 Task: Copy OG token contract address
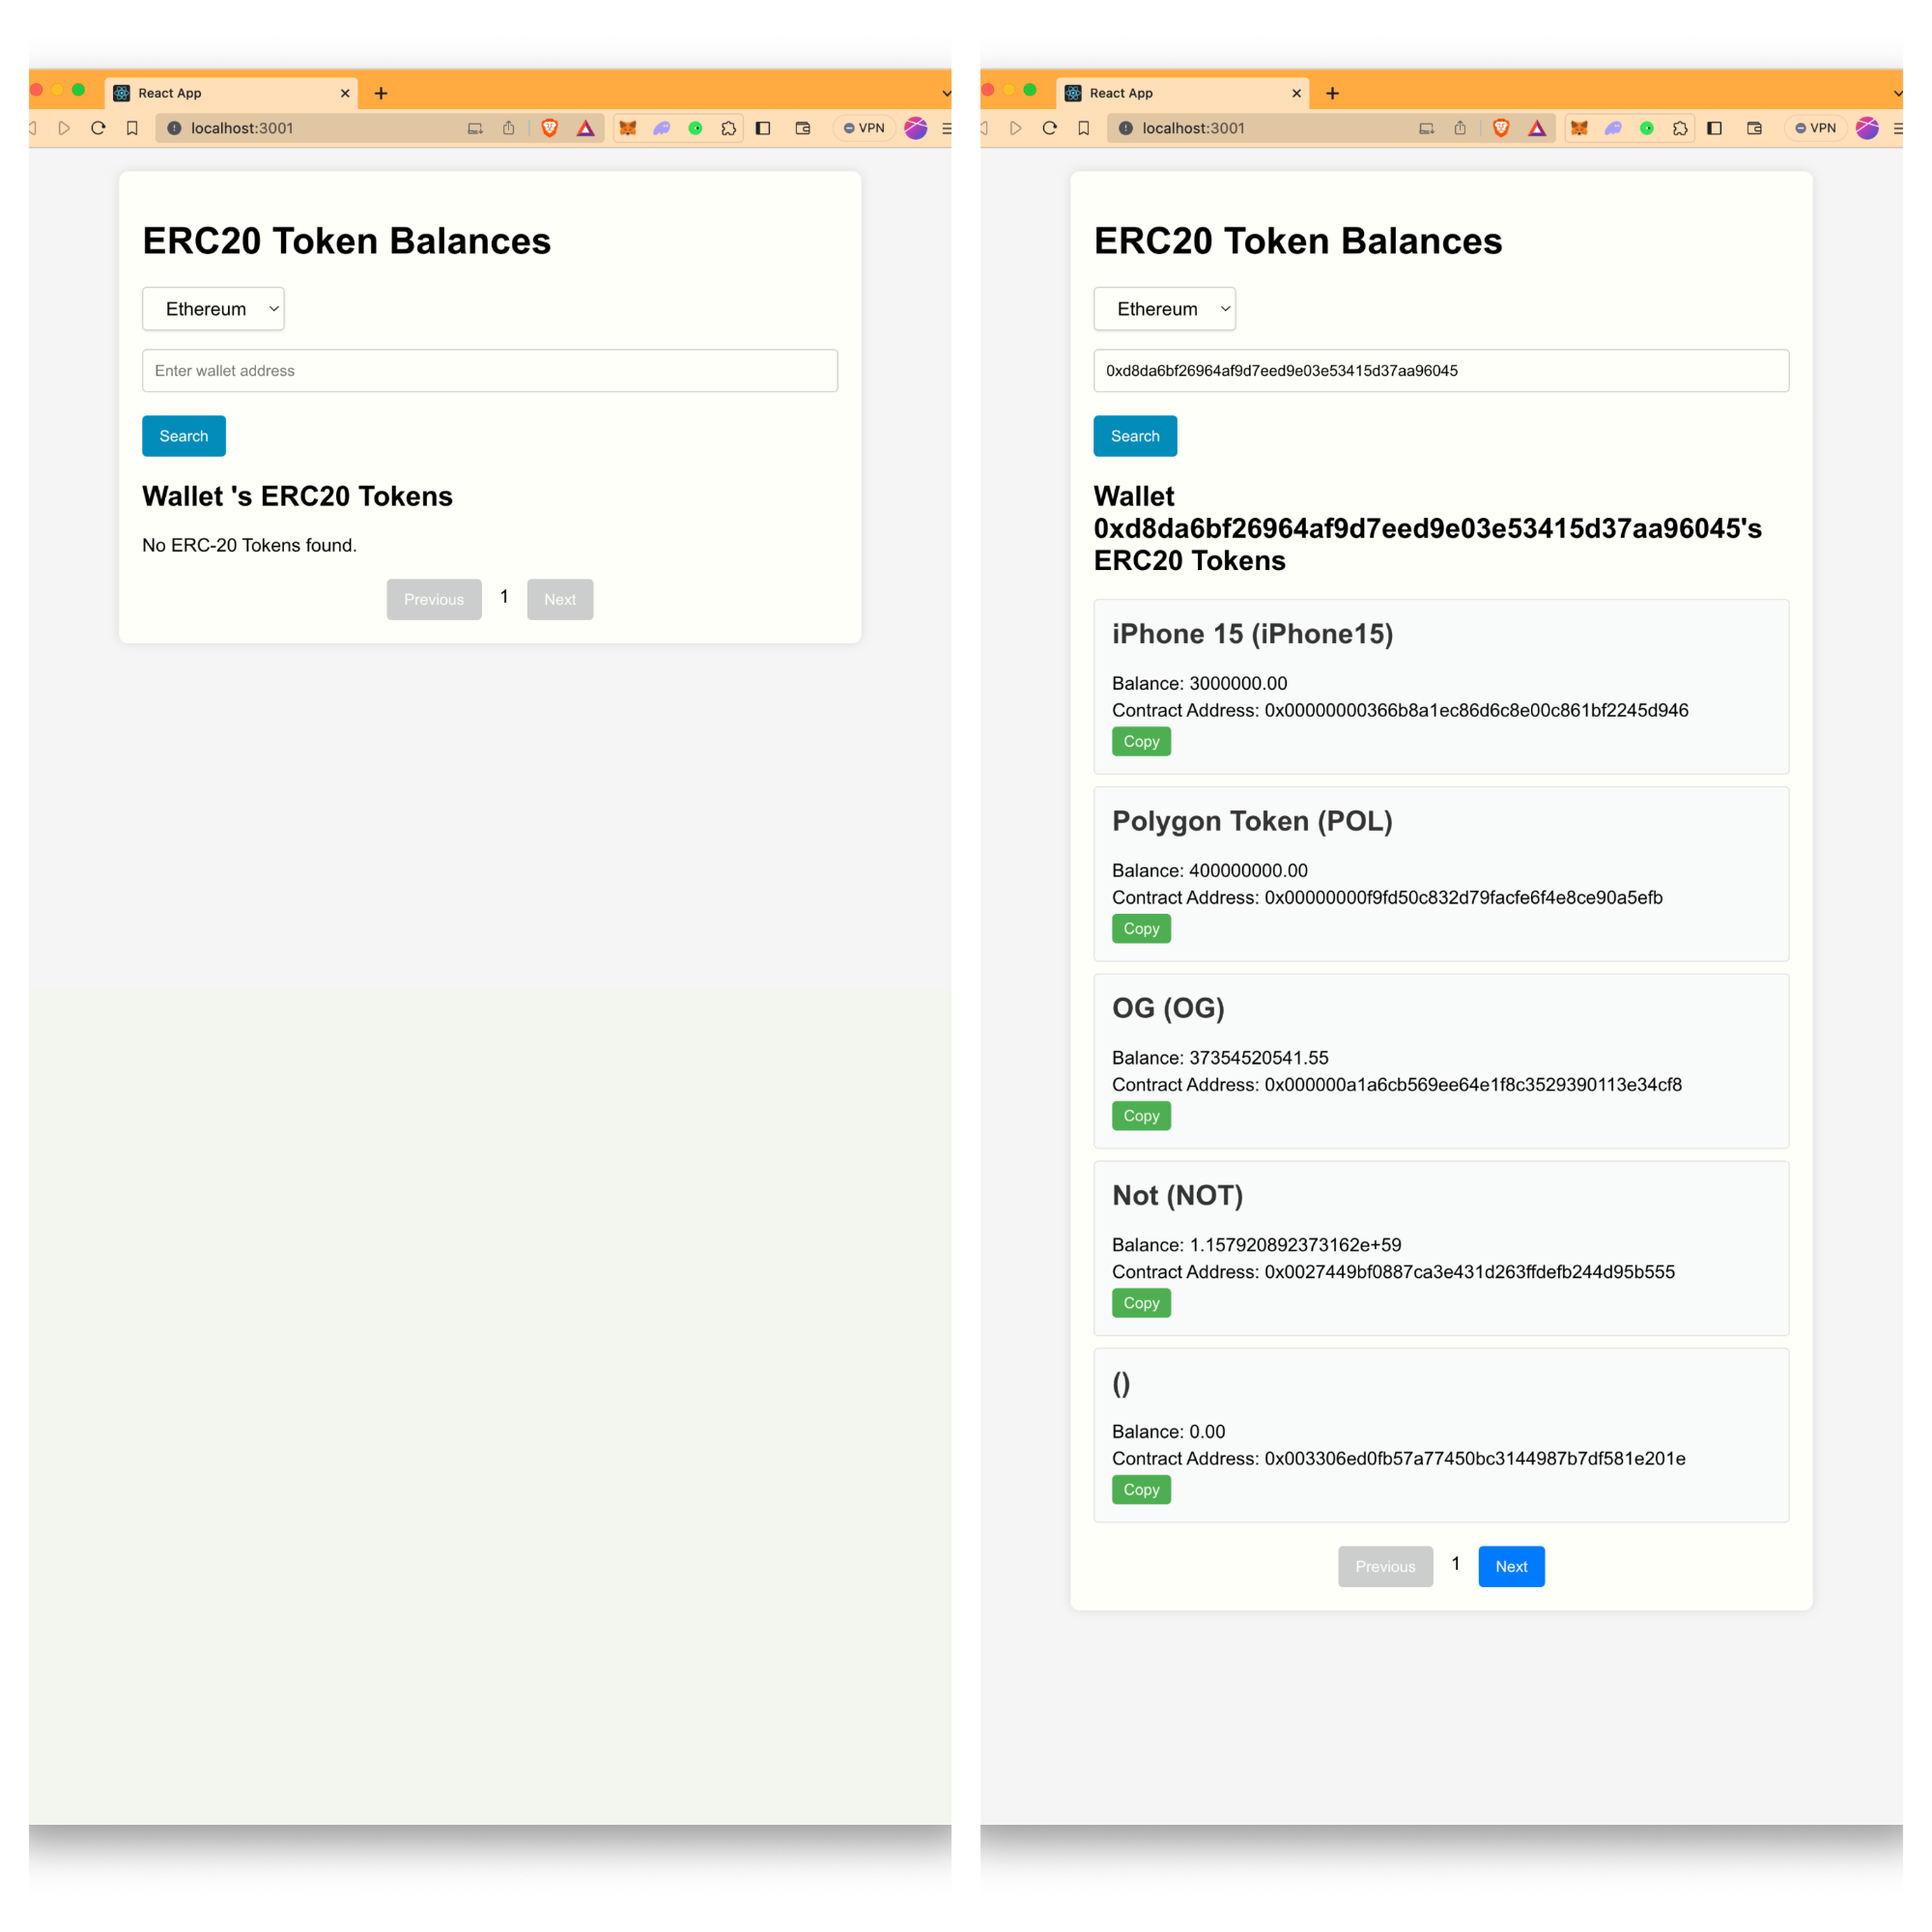[x=1141, y=1115]
